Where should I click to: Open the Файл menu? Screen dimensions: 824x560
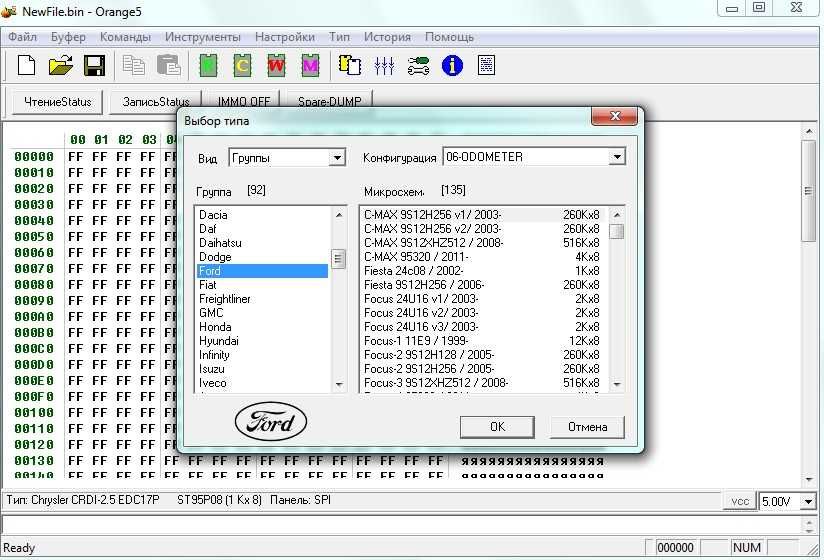pyautogui.click(x=23, y=37)
